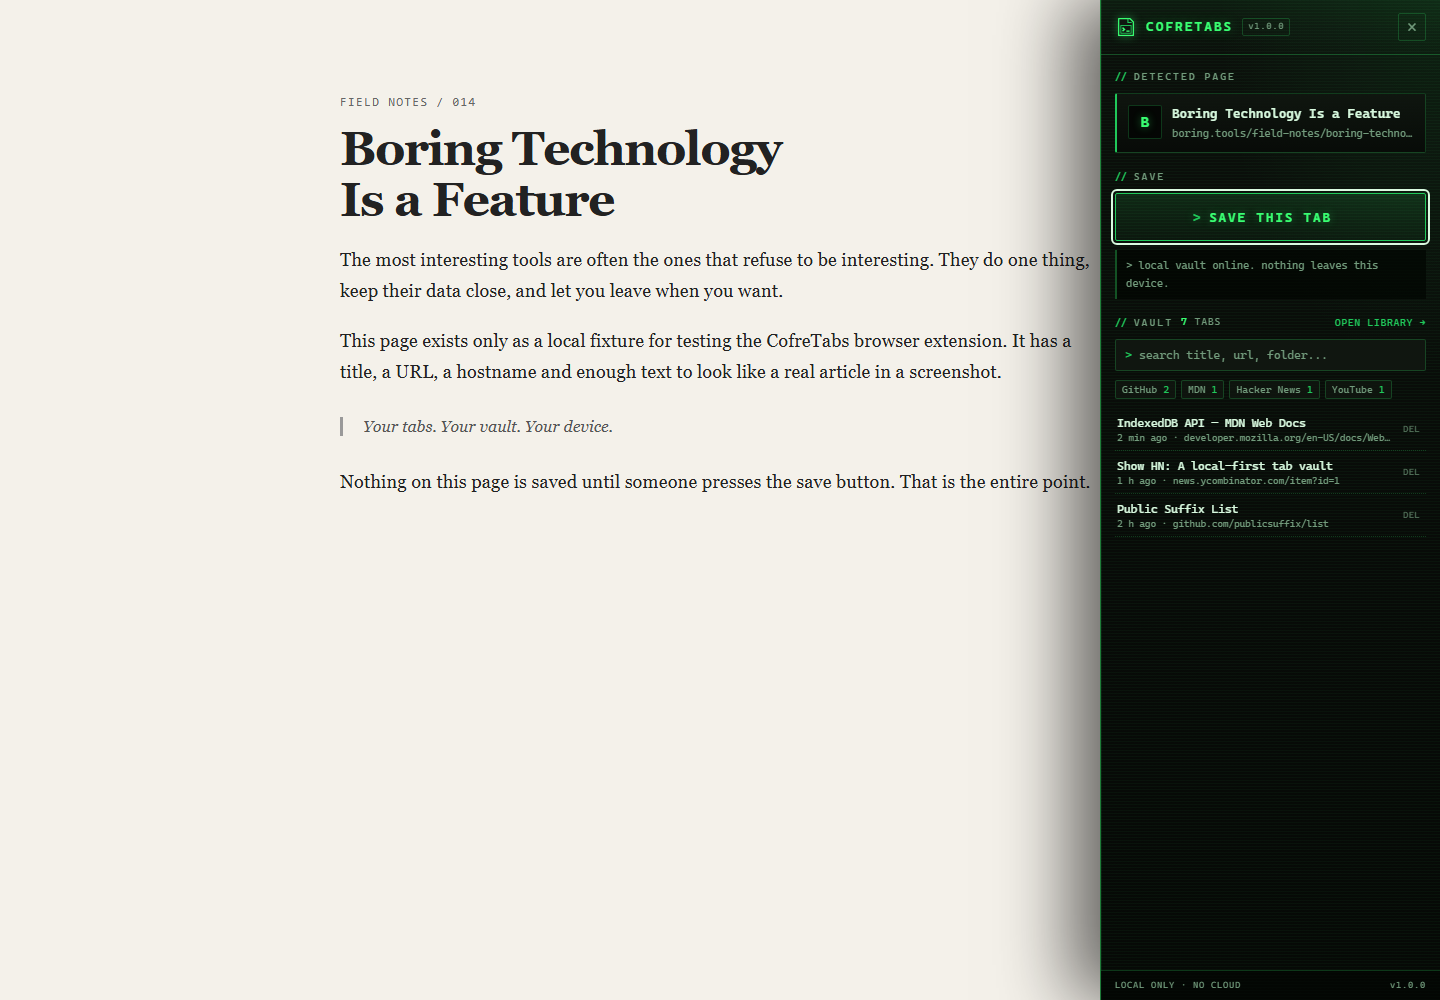
Task: Open the saved IndexedDB API – MDN Web Docs tab
Action: (1254, 430)
